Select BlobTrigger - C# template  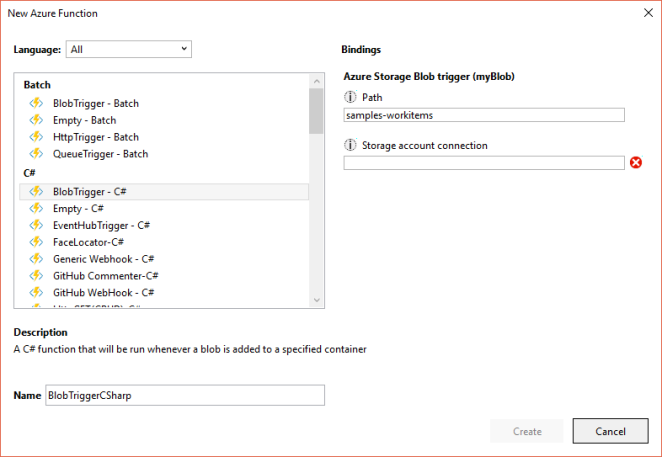coord(88,191)
